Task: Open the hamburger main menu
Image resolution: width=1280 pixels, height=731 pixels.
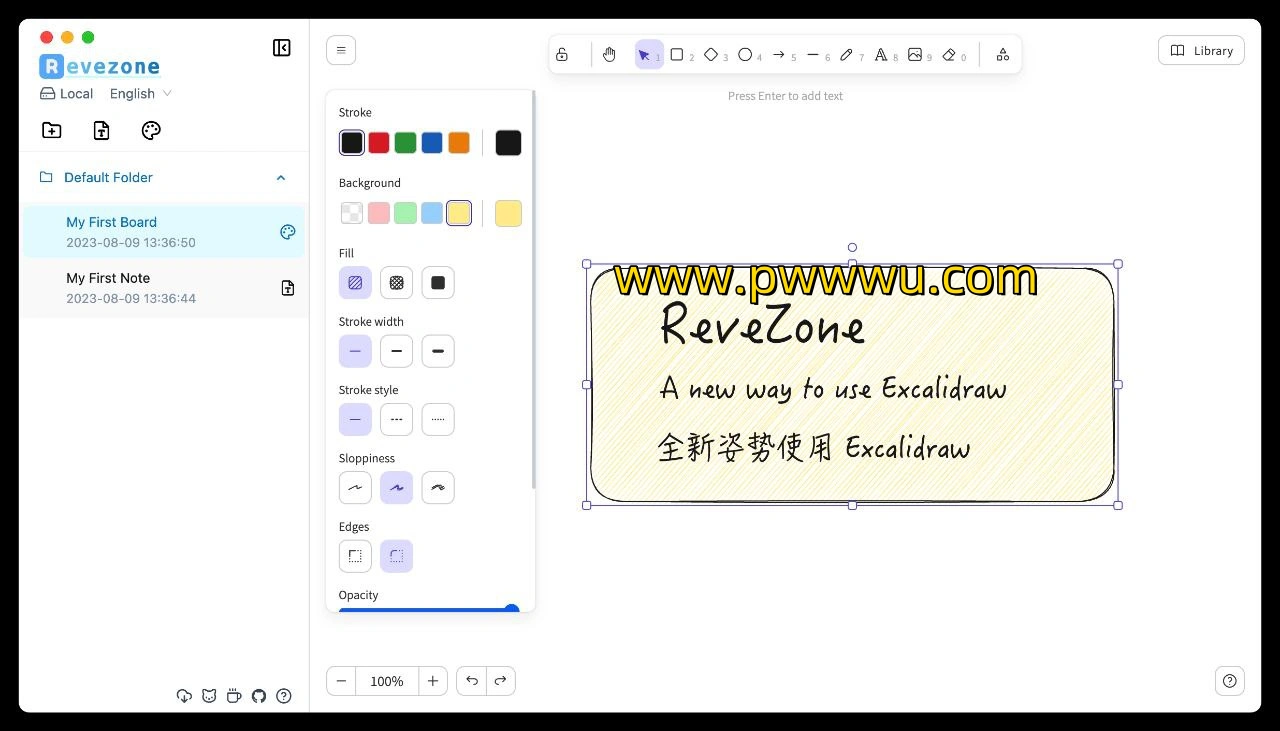Action: point(341,50)
